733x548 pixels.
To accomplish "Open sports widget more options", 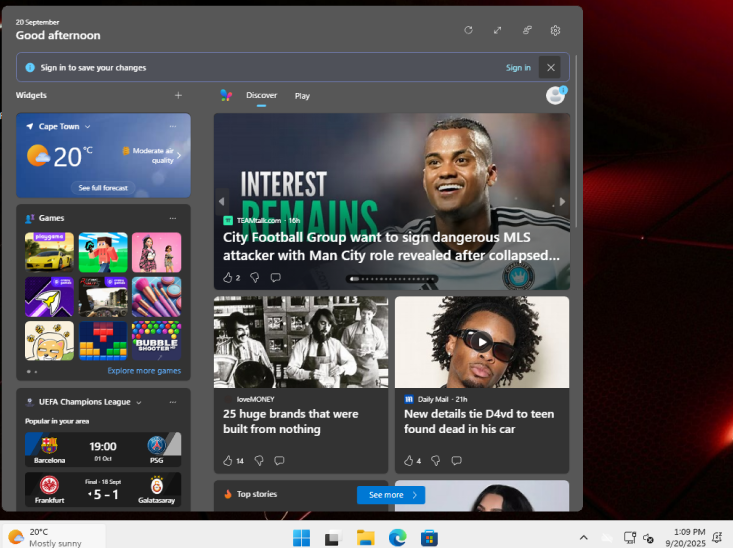I will click(173, 402).
